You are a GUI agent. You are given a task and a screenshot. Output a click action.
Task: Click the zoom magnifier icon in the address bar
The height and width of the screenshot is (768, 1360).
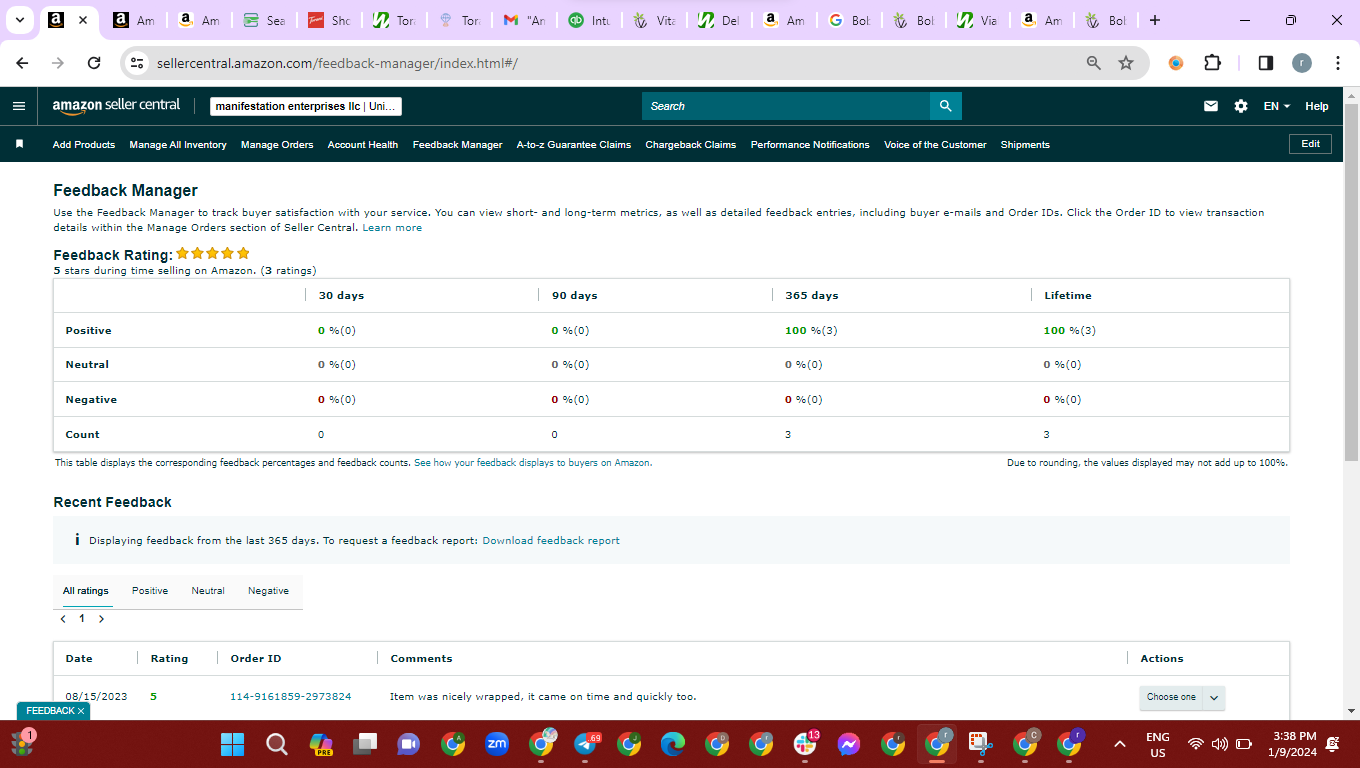[1094, 63]
